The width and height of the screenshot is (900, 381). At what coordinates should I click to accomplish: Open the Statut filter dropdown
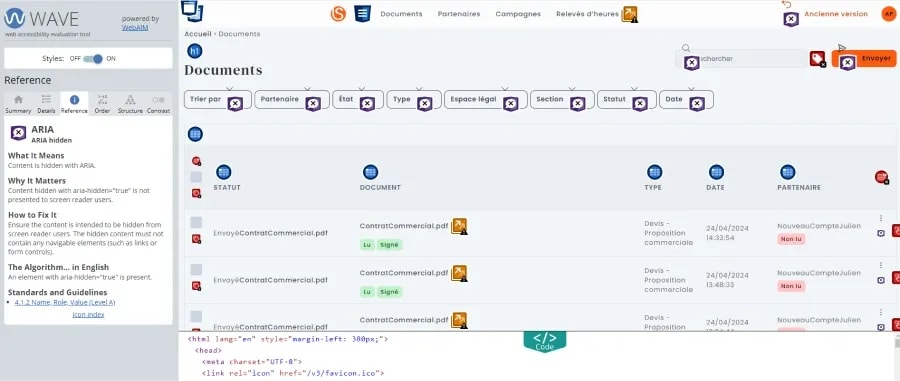626,99
